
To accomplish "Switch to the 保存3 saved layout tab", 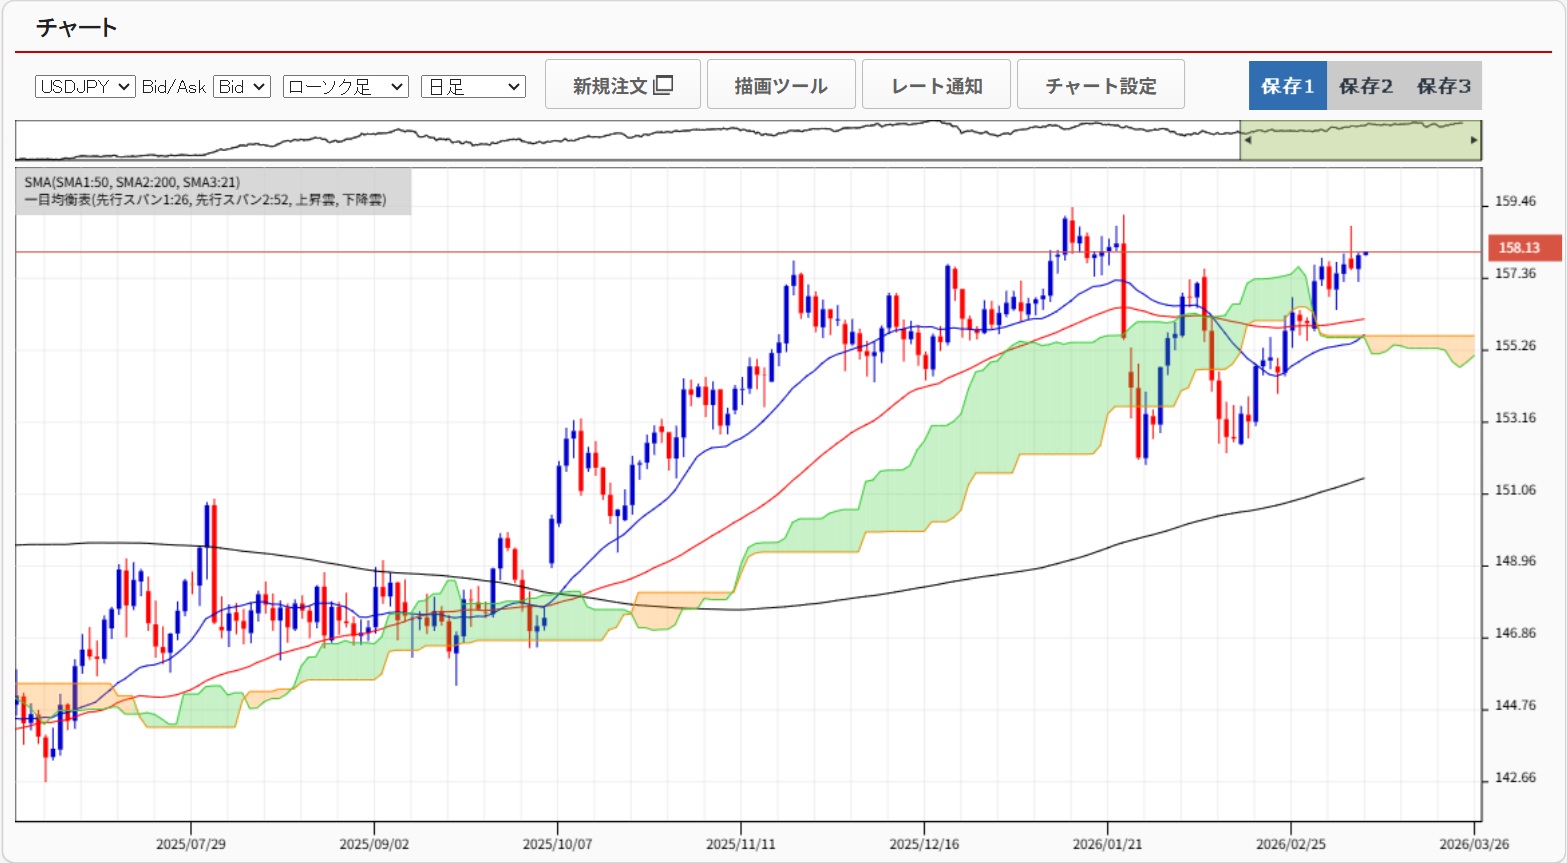I will [x=1443, y=86].
